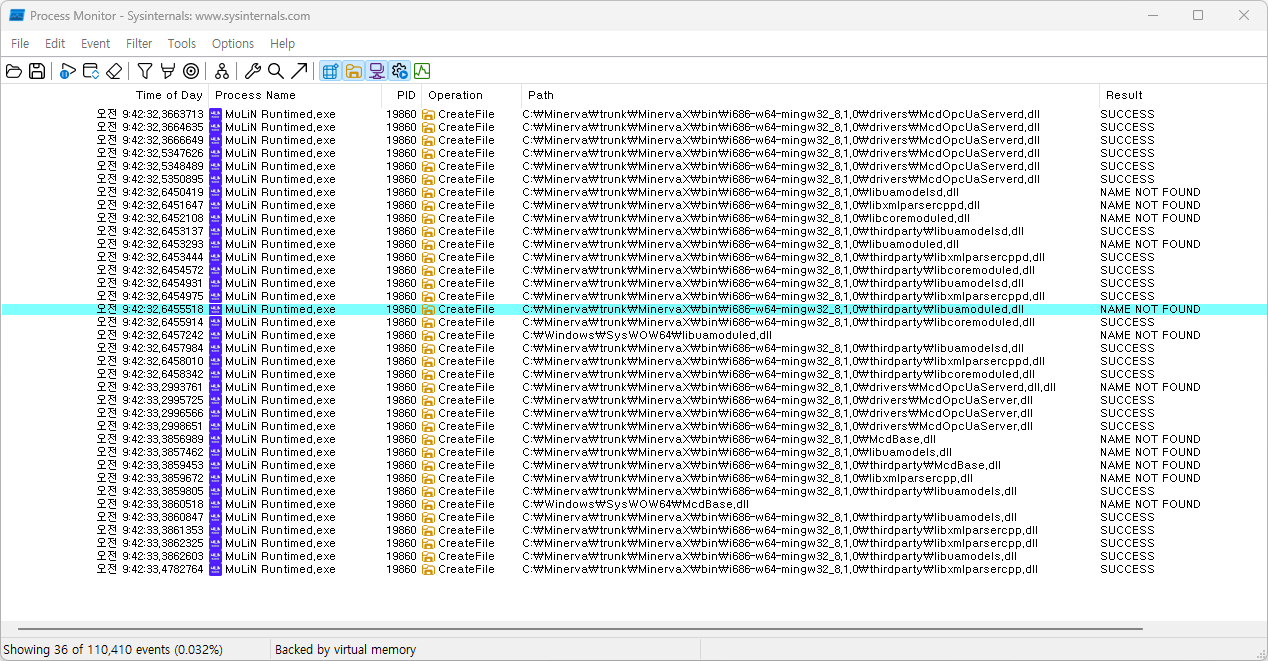Click the process icon in the 9:42:32.3663713 row
The width and height of the screenshot is (1268, 661).
pyautogui.click(x=216, y=114)
